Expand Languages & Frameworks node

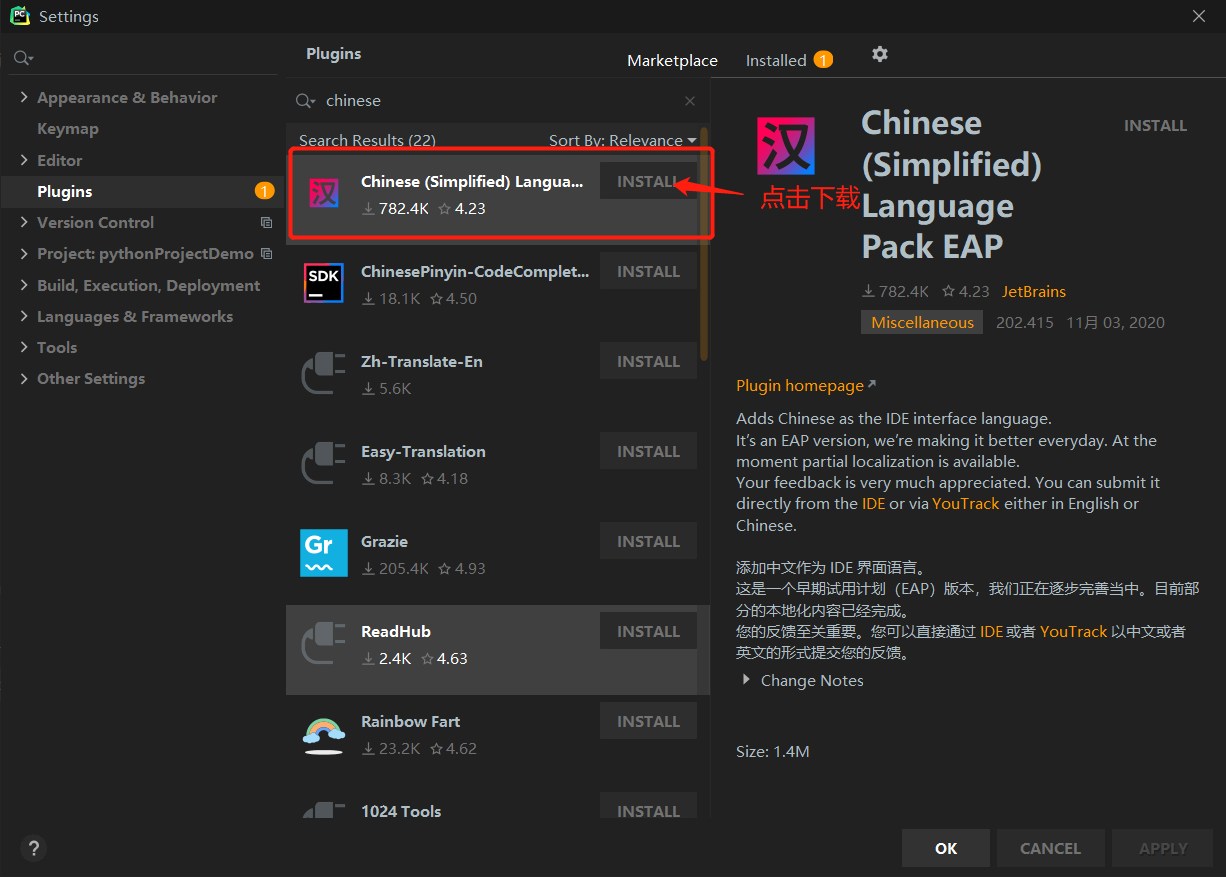(24, 317)
